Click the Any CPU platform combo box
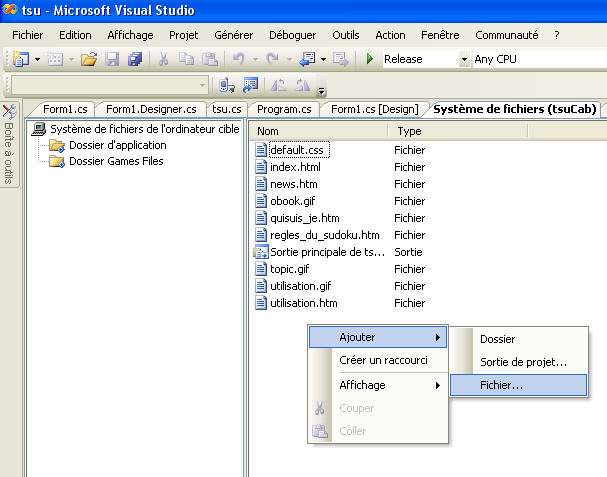This screenshot has width=607, height=477. pyautogui.click(x=540, y=59)
